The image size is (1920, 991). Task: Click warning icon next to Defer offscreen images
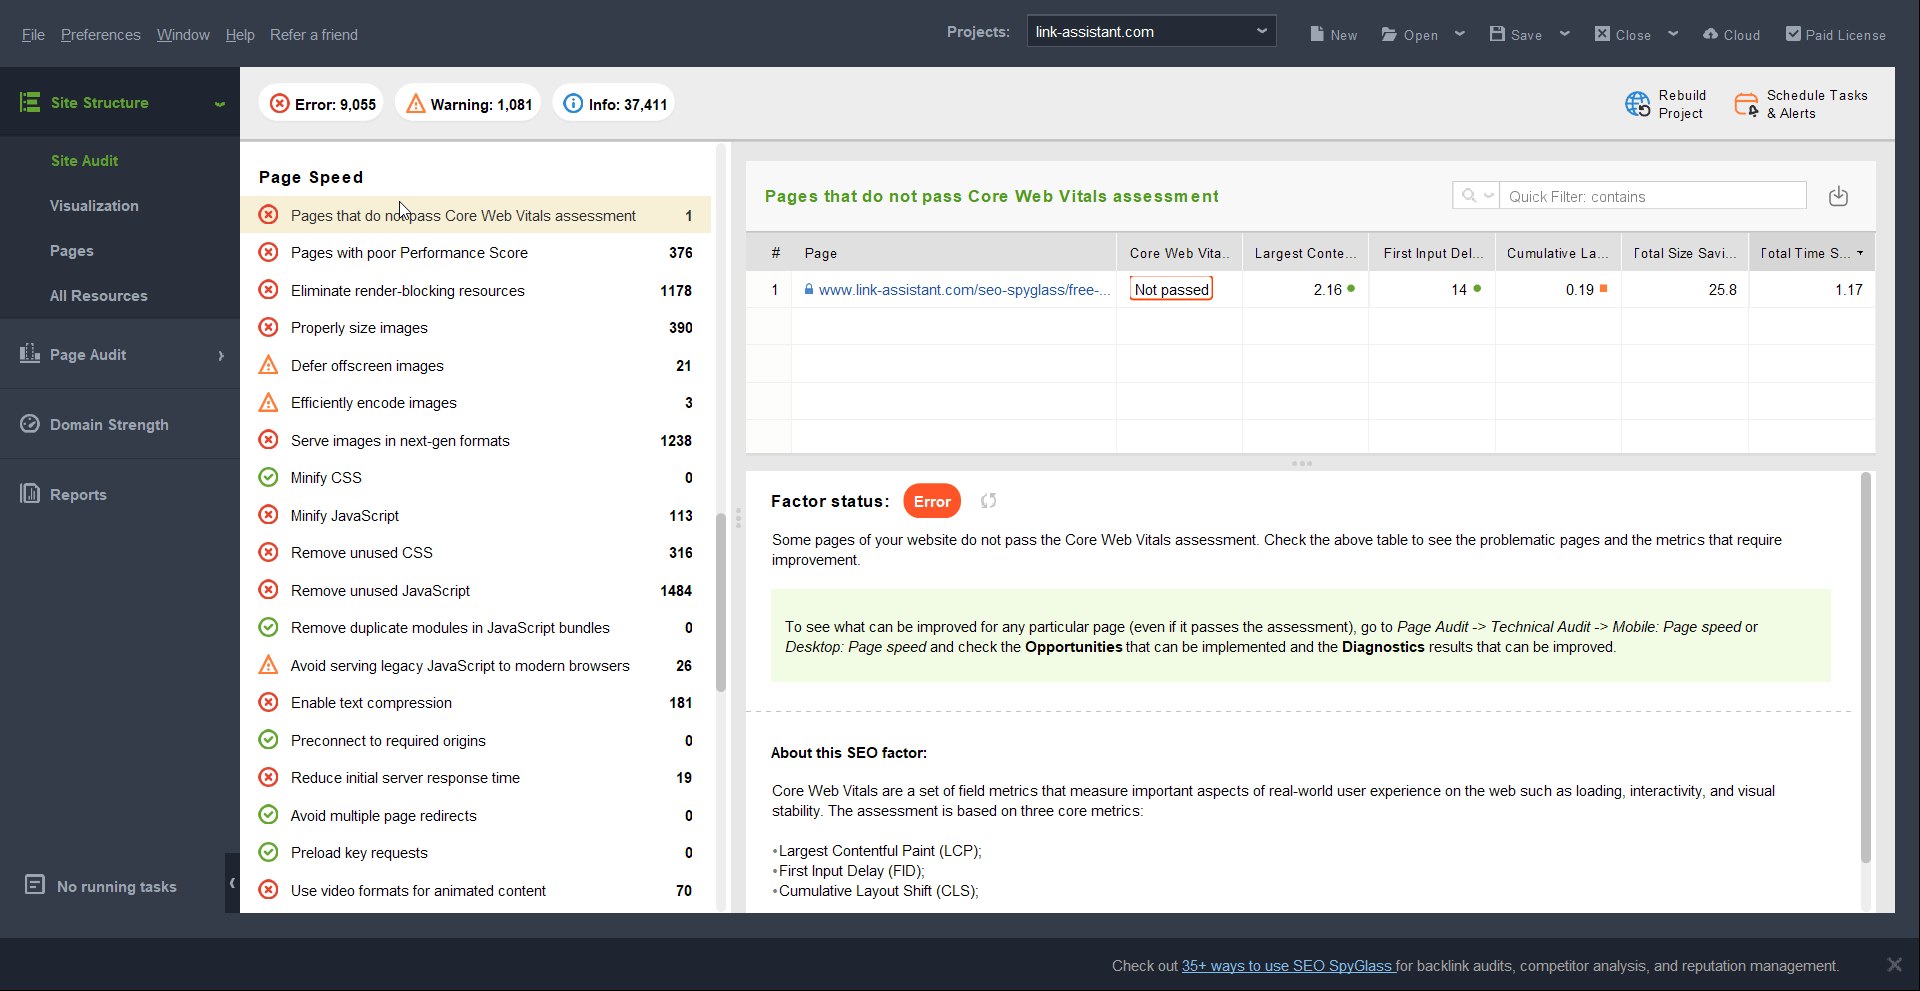point(268,365)
